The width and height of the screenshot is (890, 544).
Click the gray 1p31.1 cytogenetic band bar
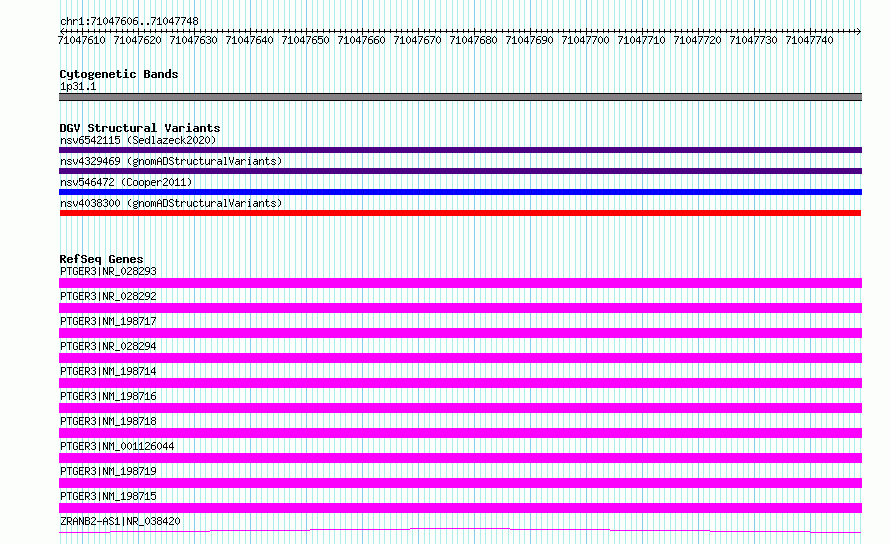460,97
